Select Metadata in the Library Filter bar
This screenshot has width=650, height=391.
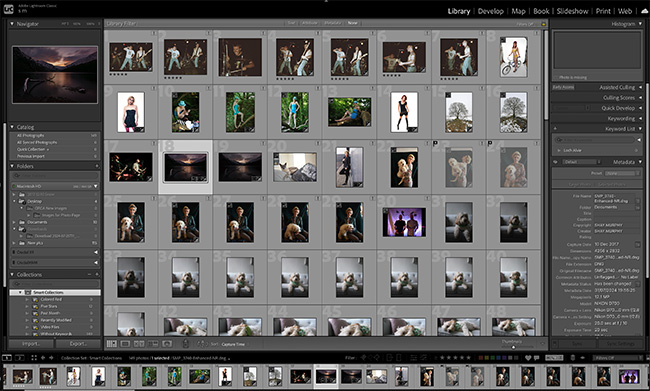(332, 23)
